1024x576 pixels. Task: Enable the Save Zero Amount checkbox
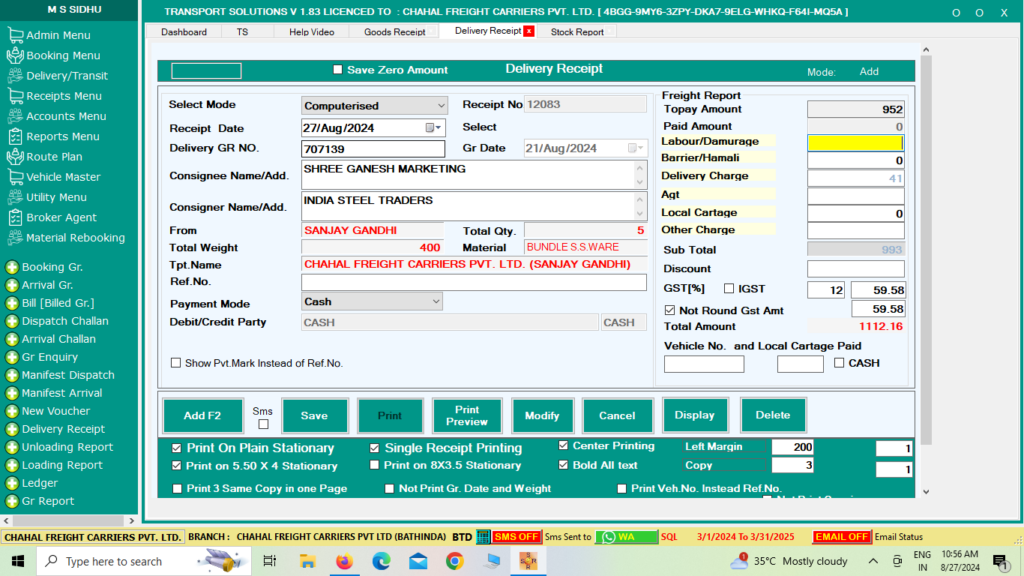[x=337, y=70]
